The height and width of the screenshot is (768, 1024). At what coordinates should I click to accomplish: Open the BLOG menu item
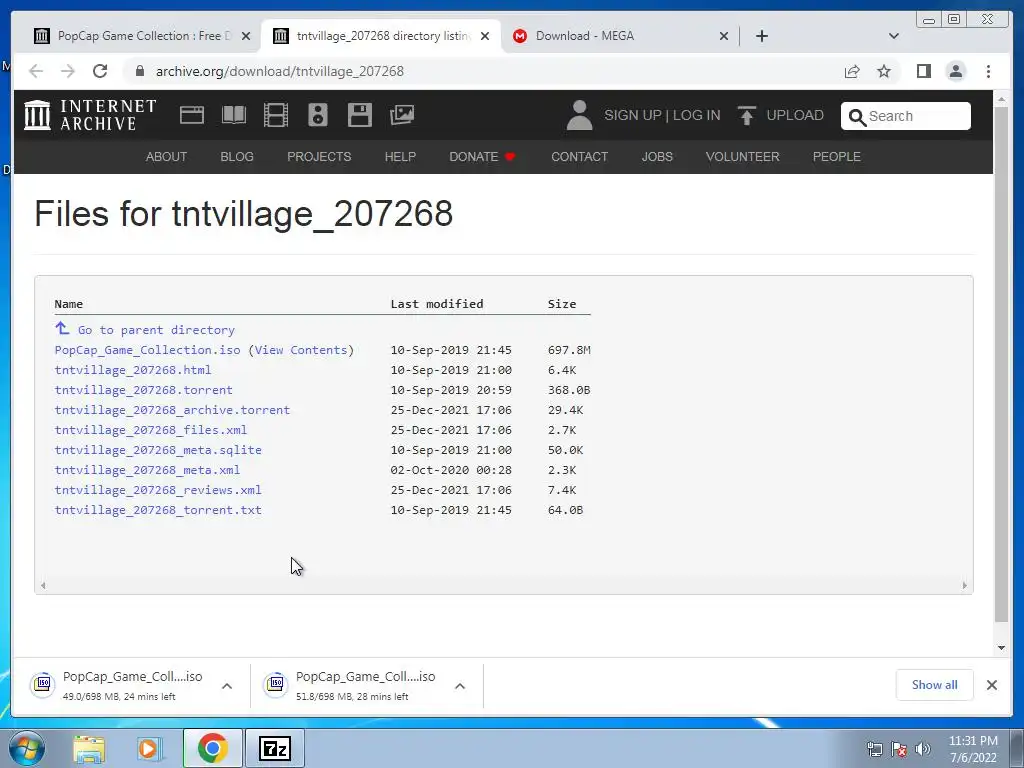tap(236, 157)
